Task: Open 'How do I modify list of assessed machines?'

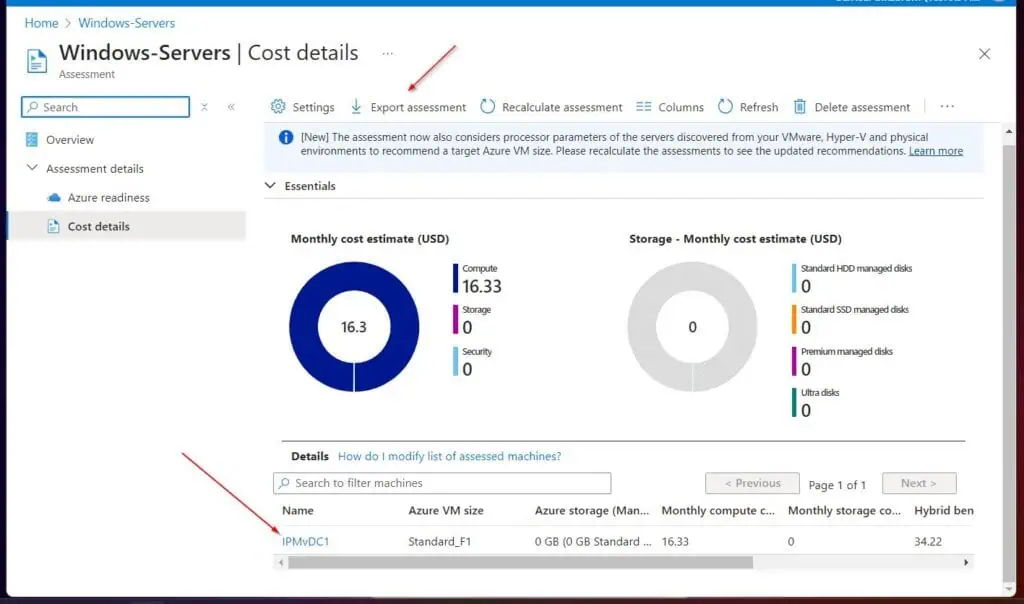Action: click(449, 456)
